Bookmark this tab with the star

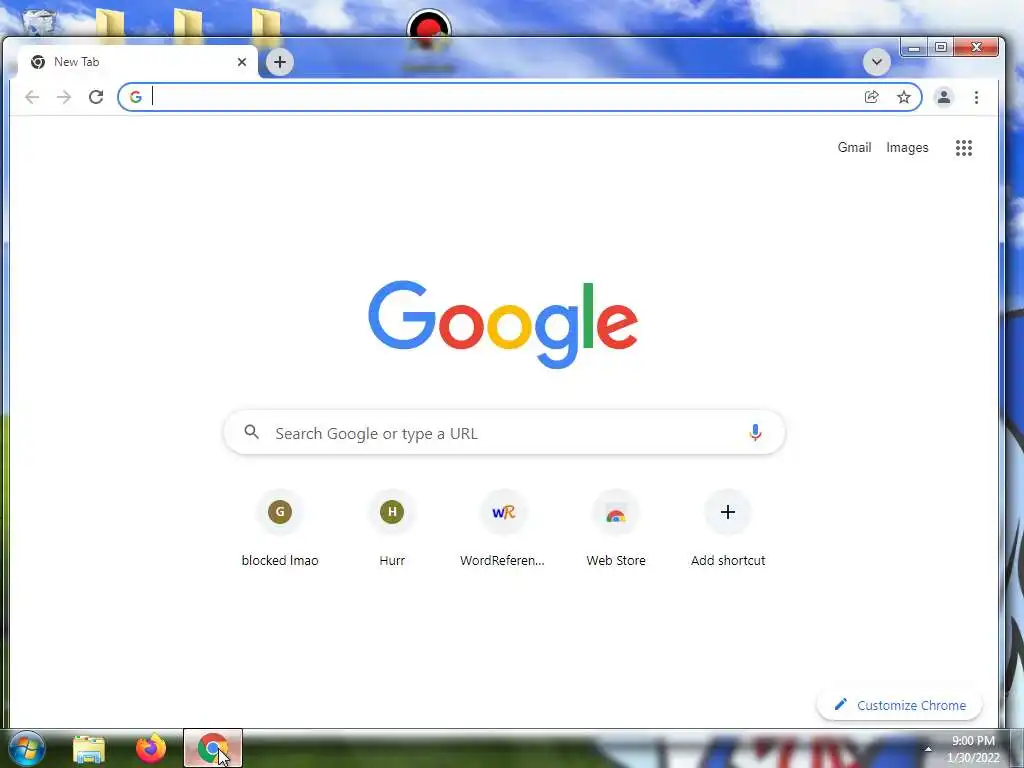coord(904,97)
